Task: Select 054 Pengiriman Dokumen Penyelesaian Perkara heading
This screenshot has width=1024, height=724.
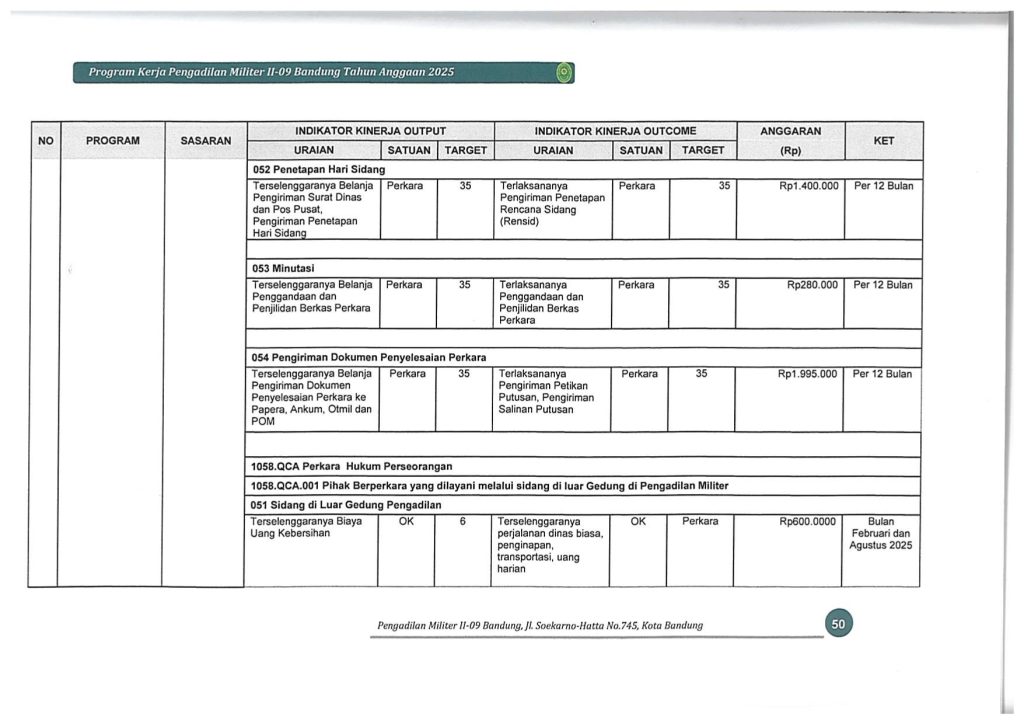Action: click(369, 357)
